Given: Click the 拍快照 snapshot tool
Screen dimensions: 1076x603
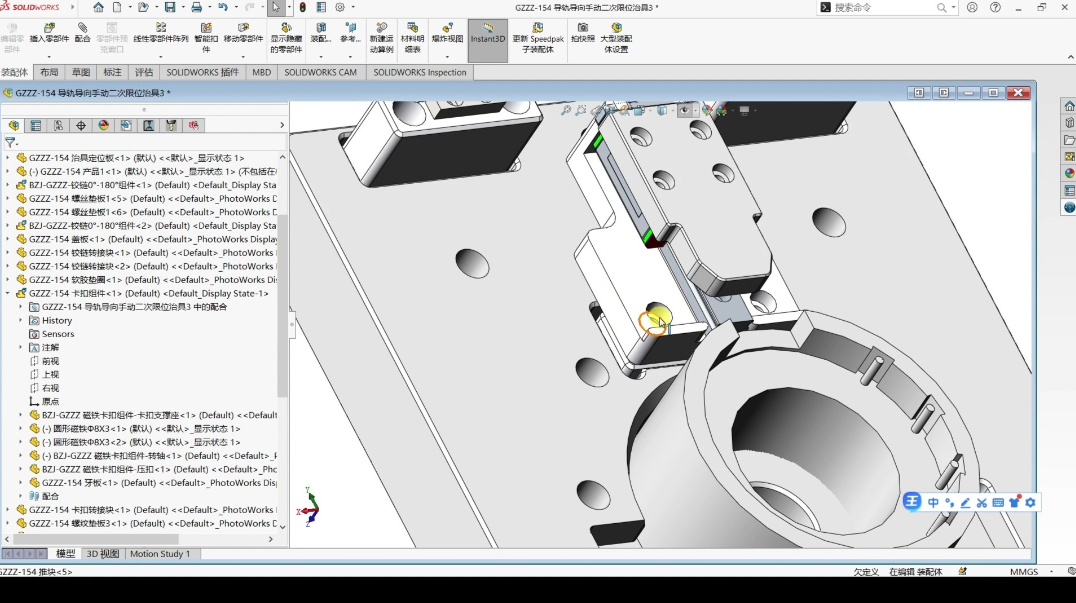Looking at the screenshot, I should [x=583, y=33].
